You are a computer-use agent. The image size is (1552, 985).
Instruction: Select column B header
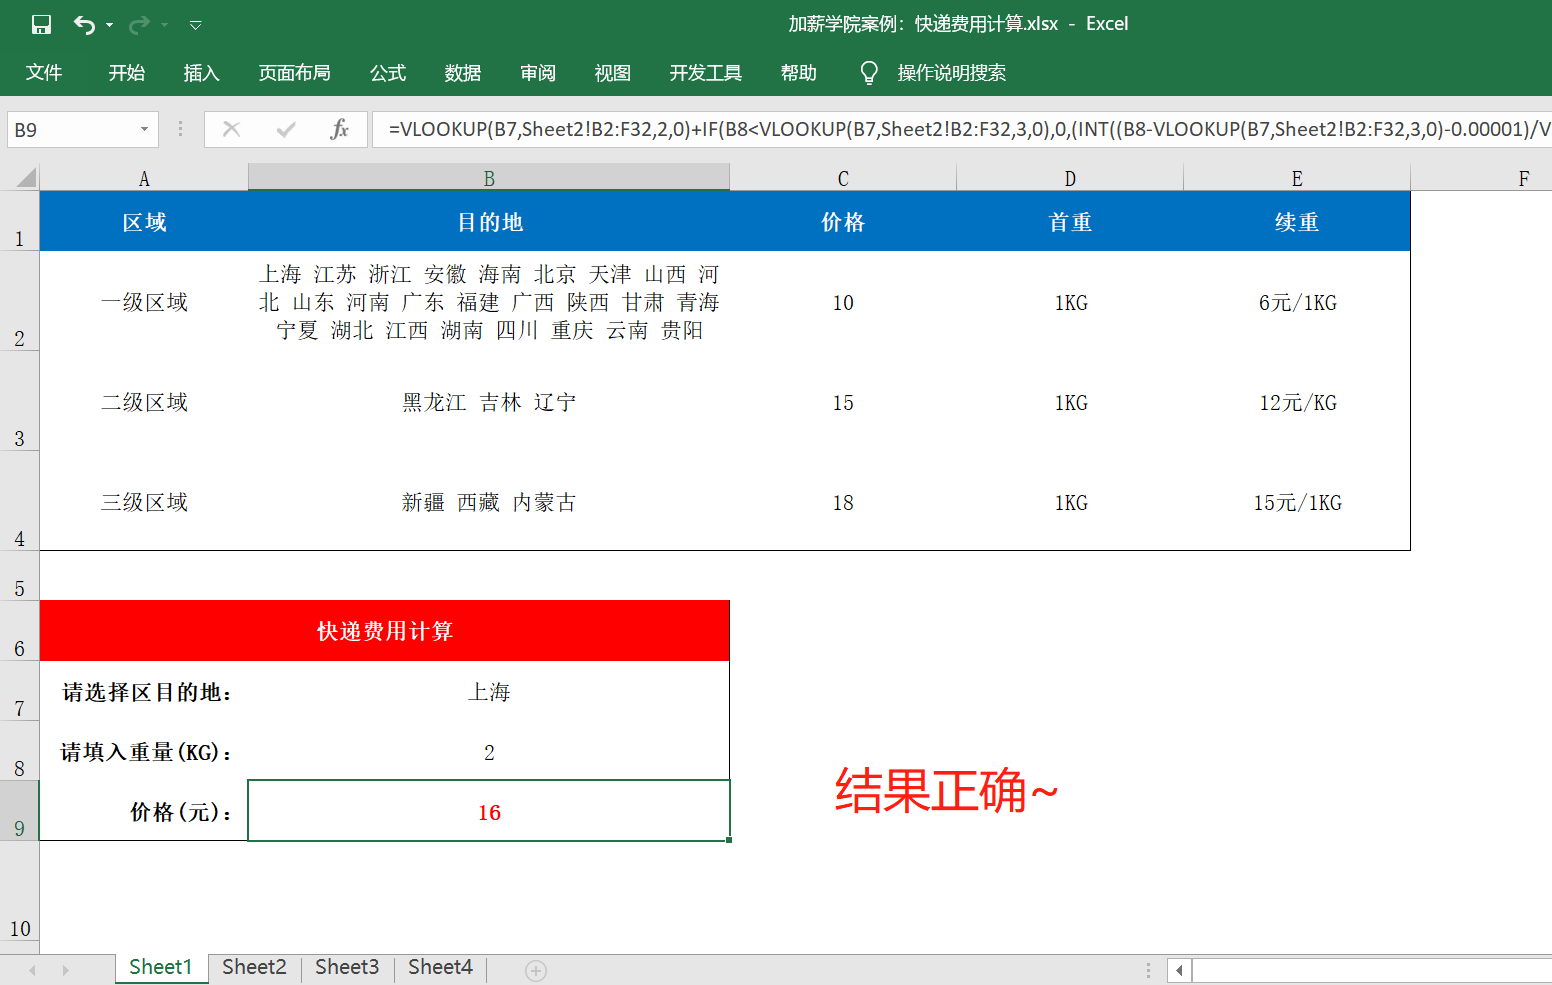pyautogui.click(x=489, y=178)
